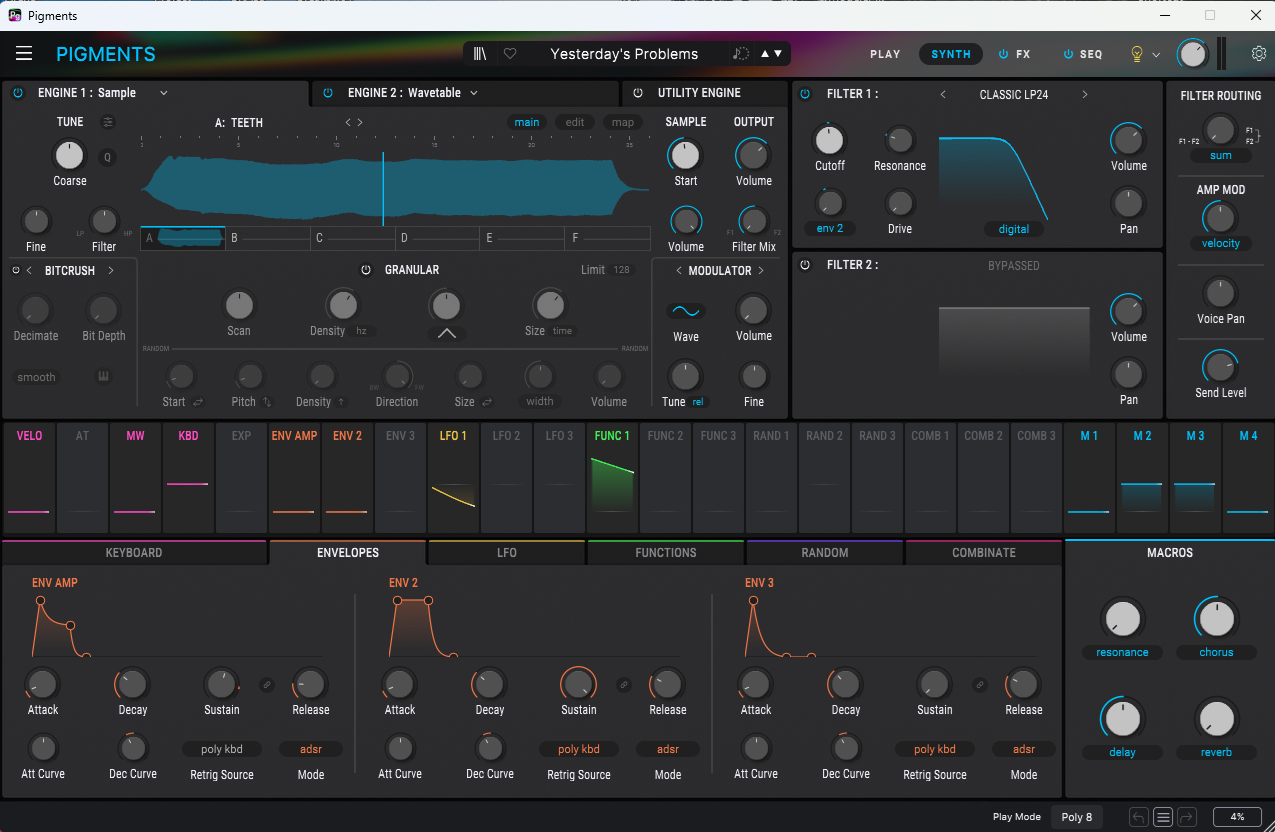The image size is (1275, 832).
Task: Select next filter type after CLASSIC LP24
Action: (1085, 94)
